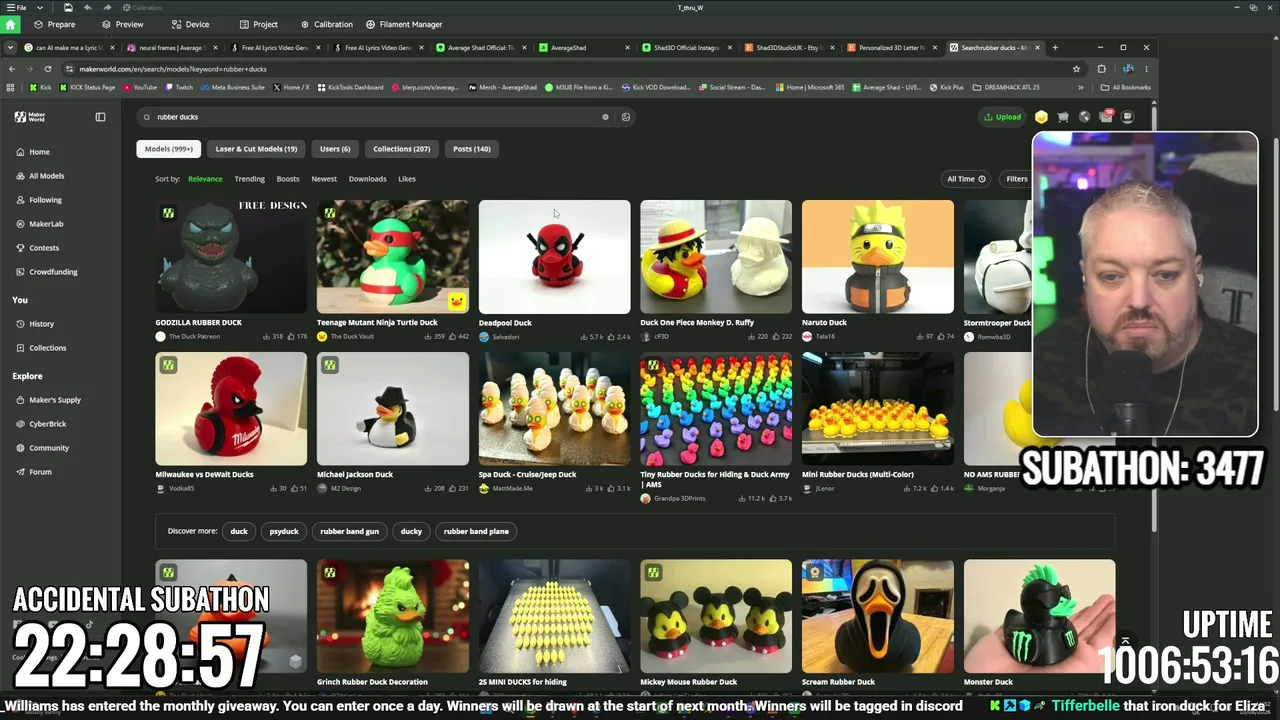Click the rubber band gun discover tag
Screen dimensions: 1280x720
349,531
